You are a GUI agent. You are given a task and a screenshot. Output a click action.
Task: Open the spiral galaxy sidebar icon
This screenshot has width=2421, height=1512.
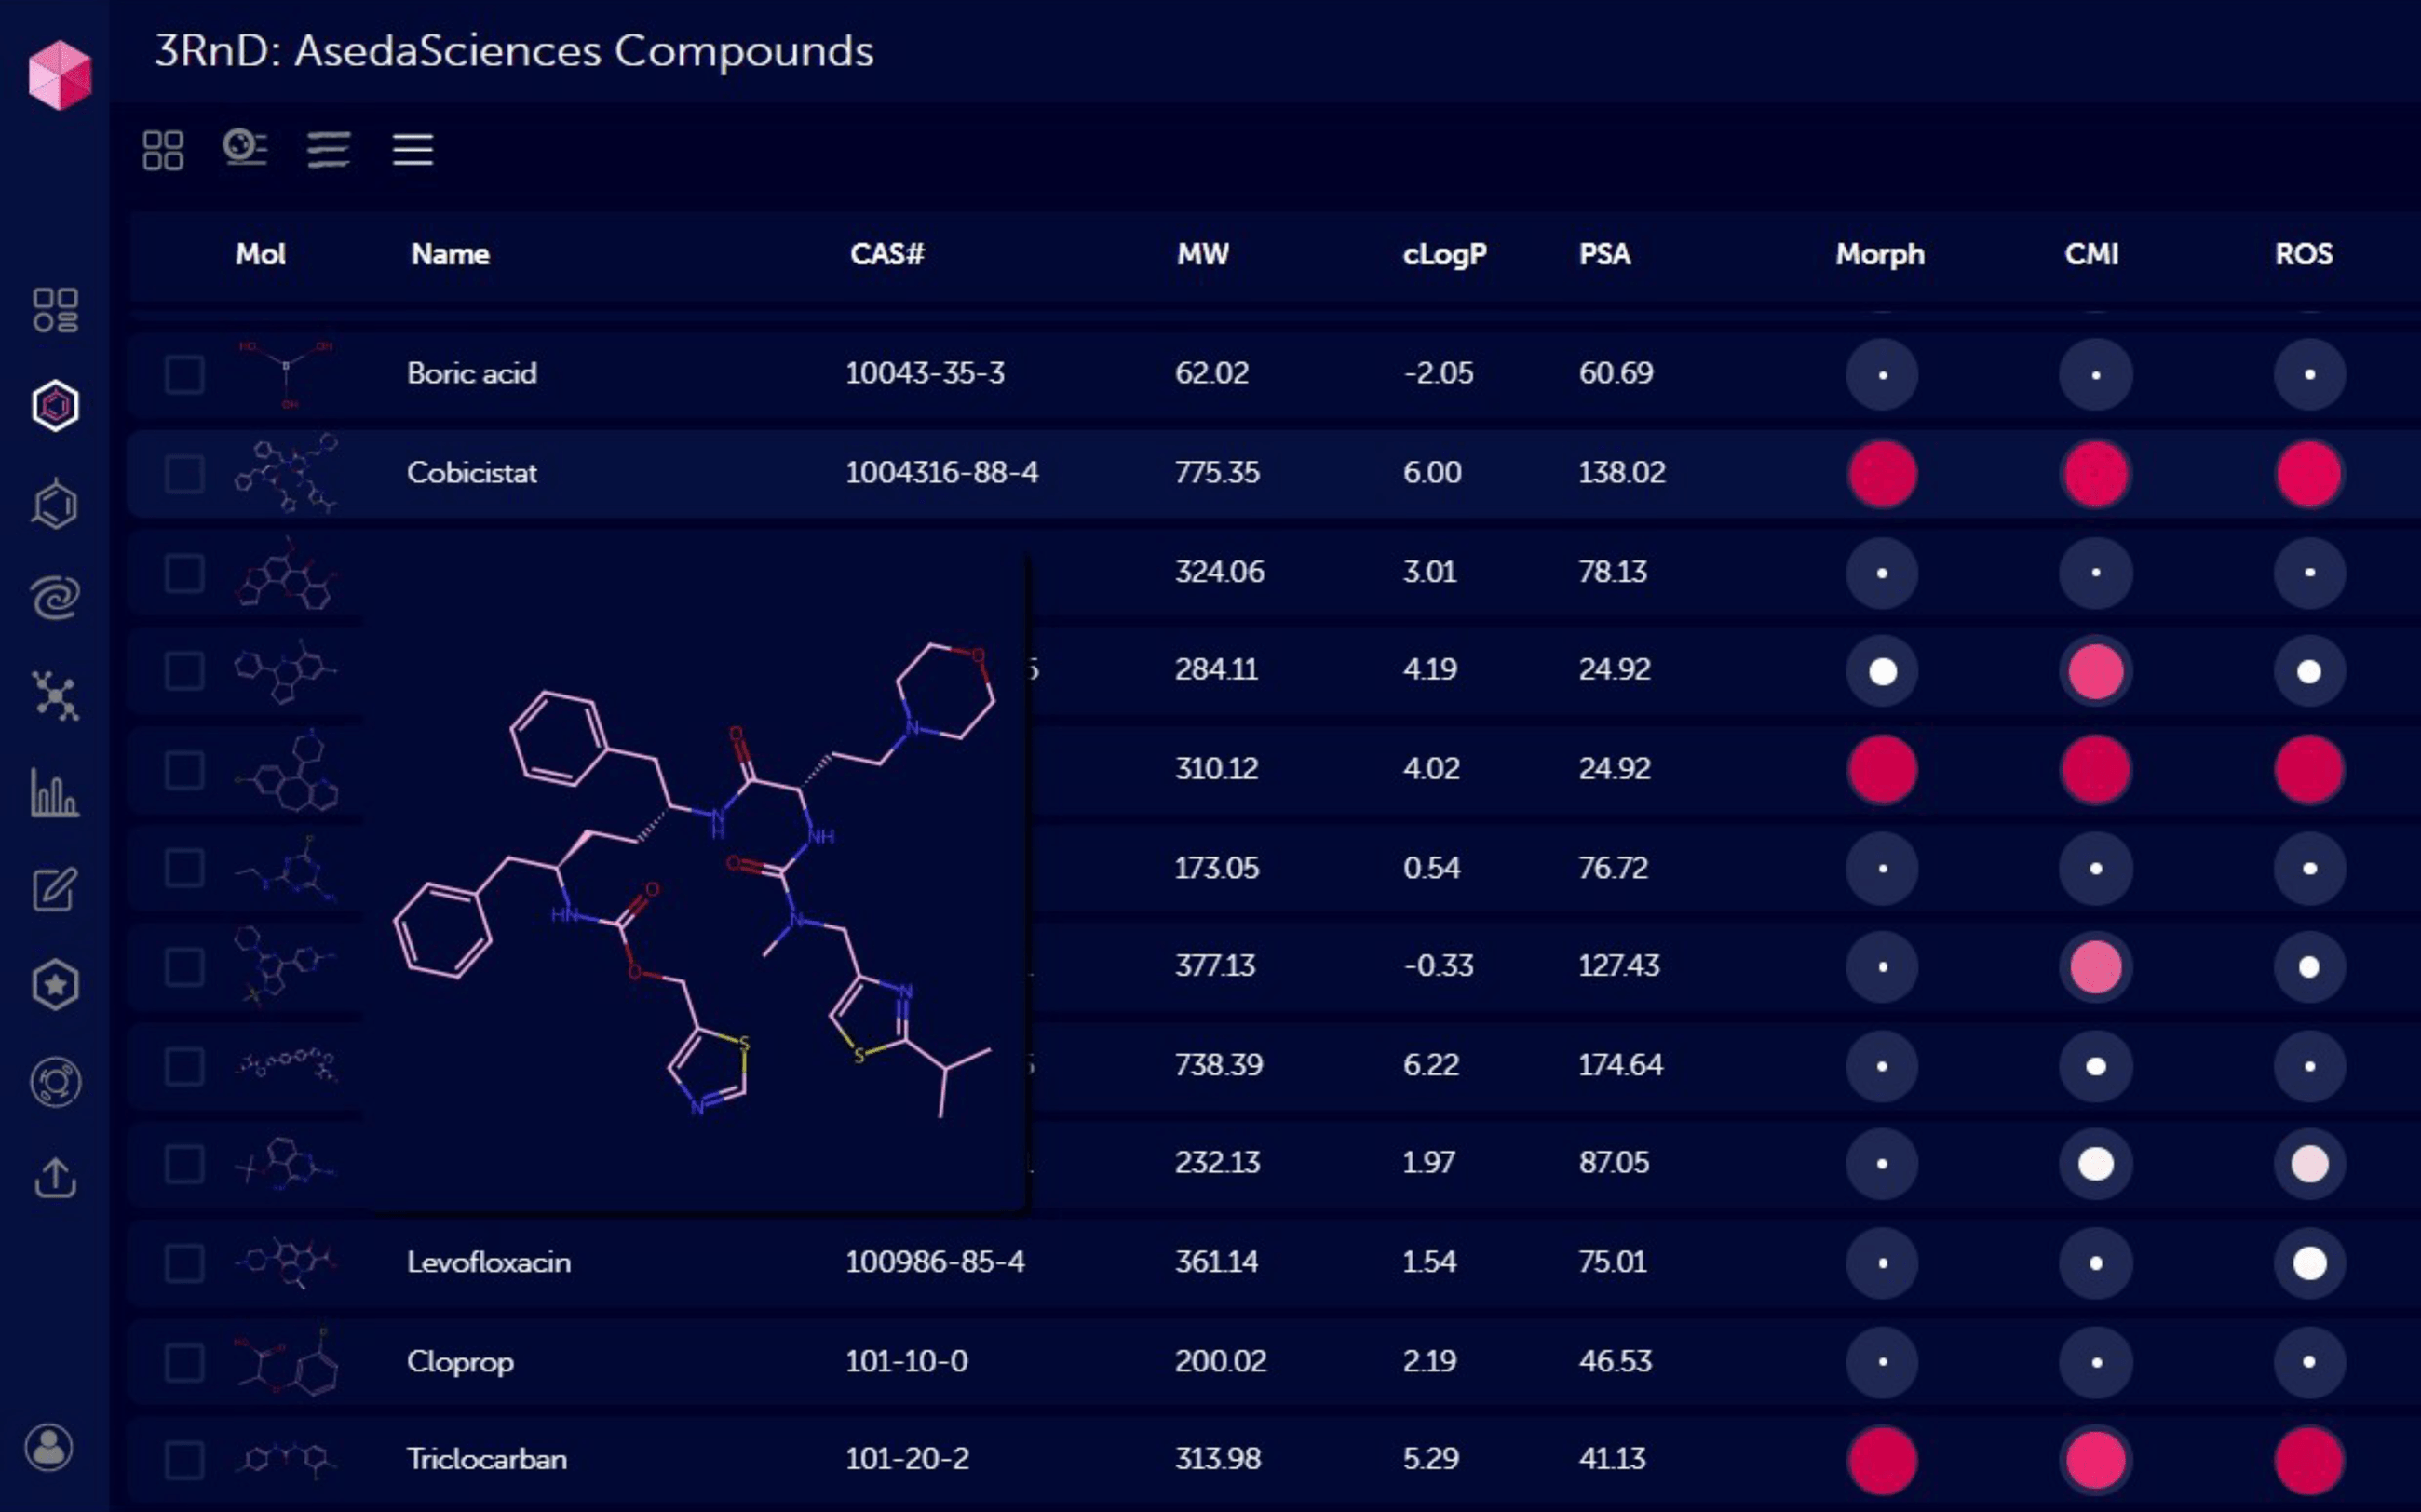[x=55, y=599]
